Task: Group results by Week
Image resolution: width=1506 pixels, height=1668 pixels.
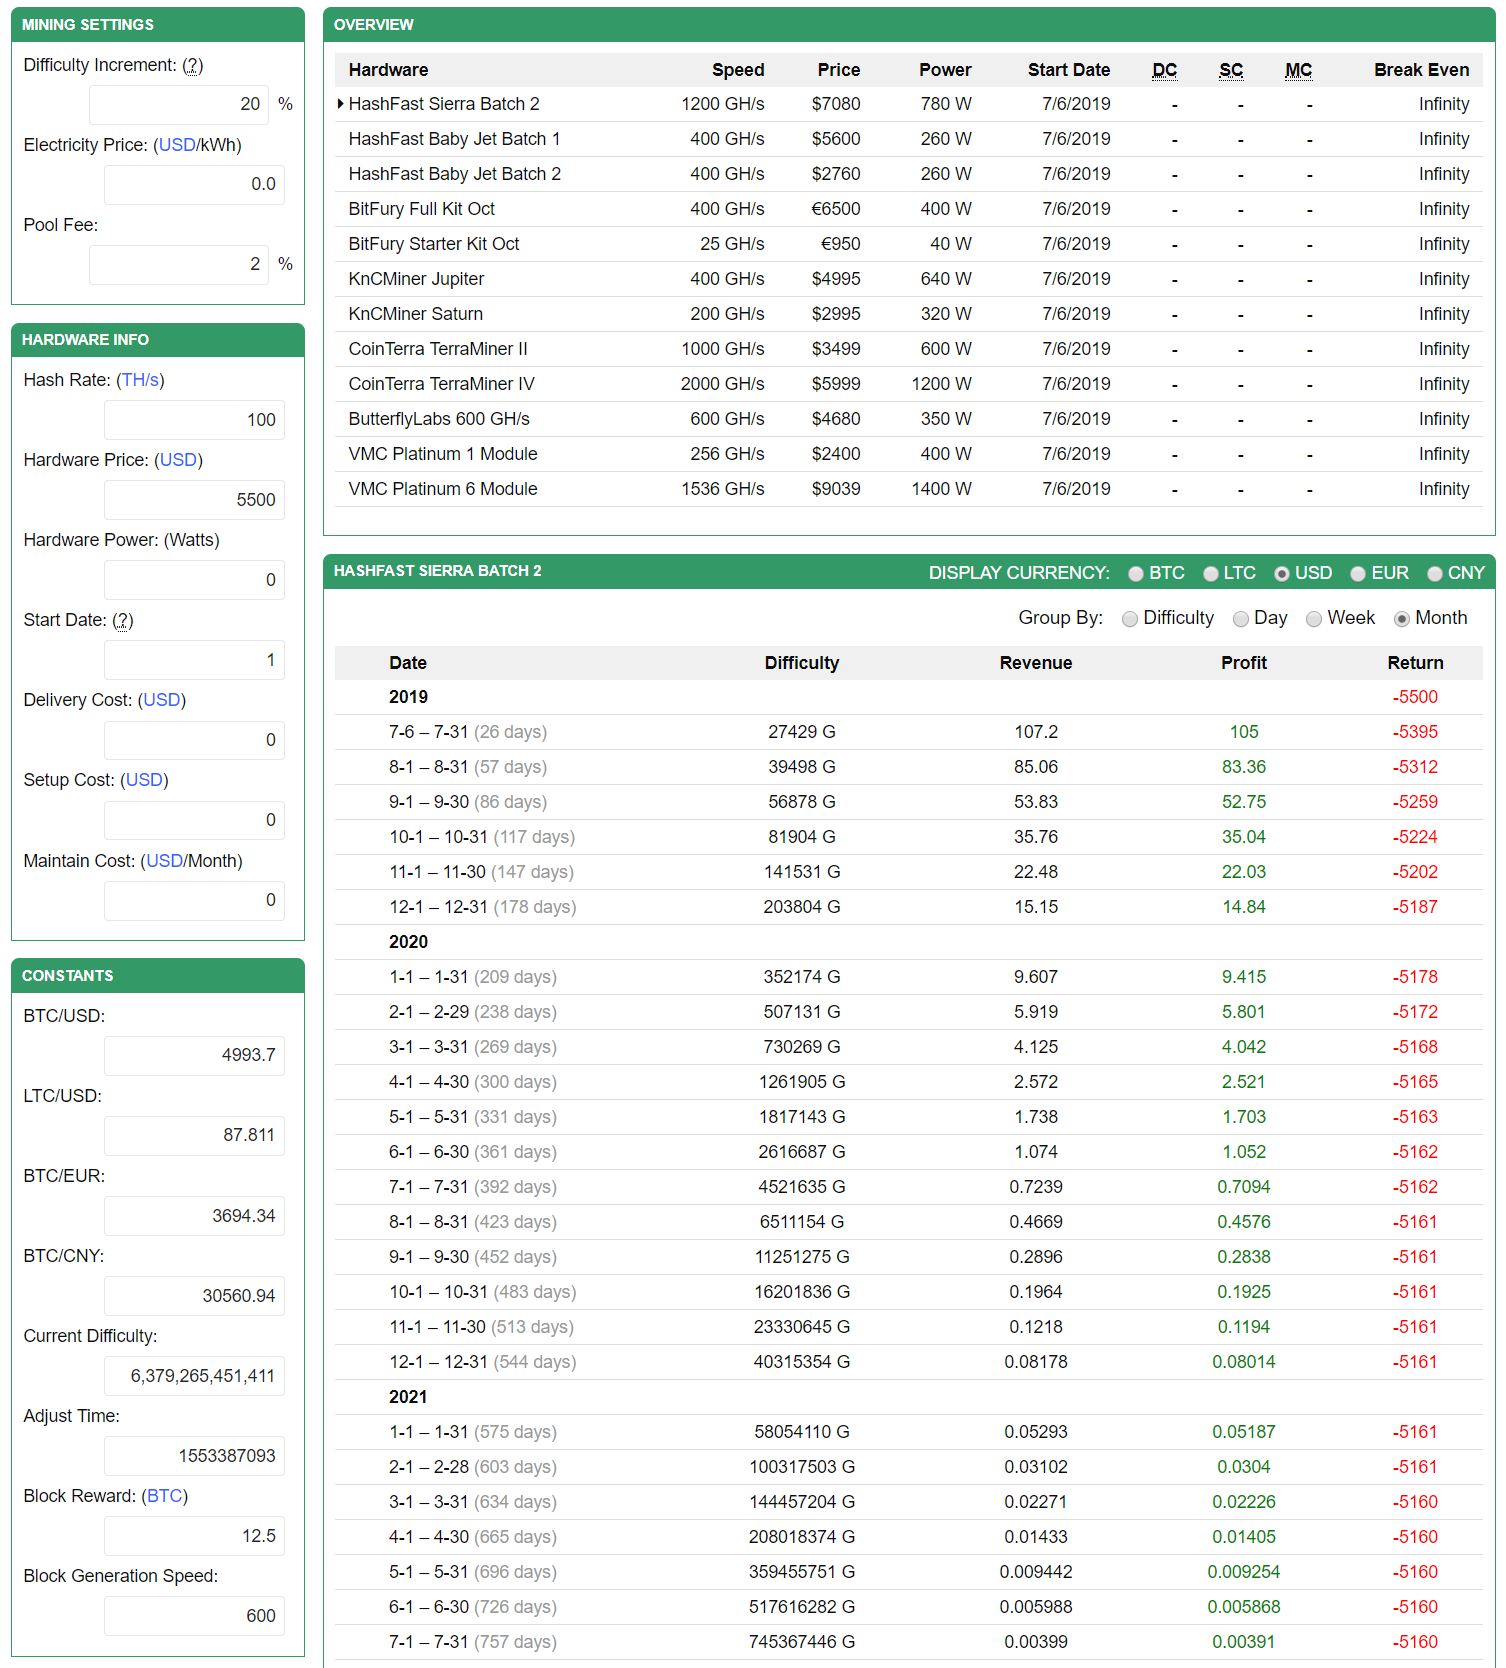Action: [x=1314, y=619]
